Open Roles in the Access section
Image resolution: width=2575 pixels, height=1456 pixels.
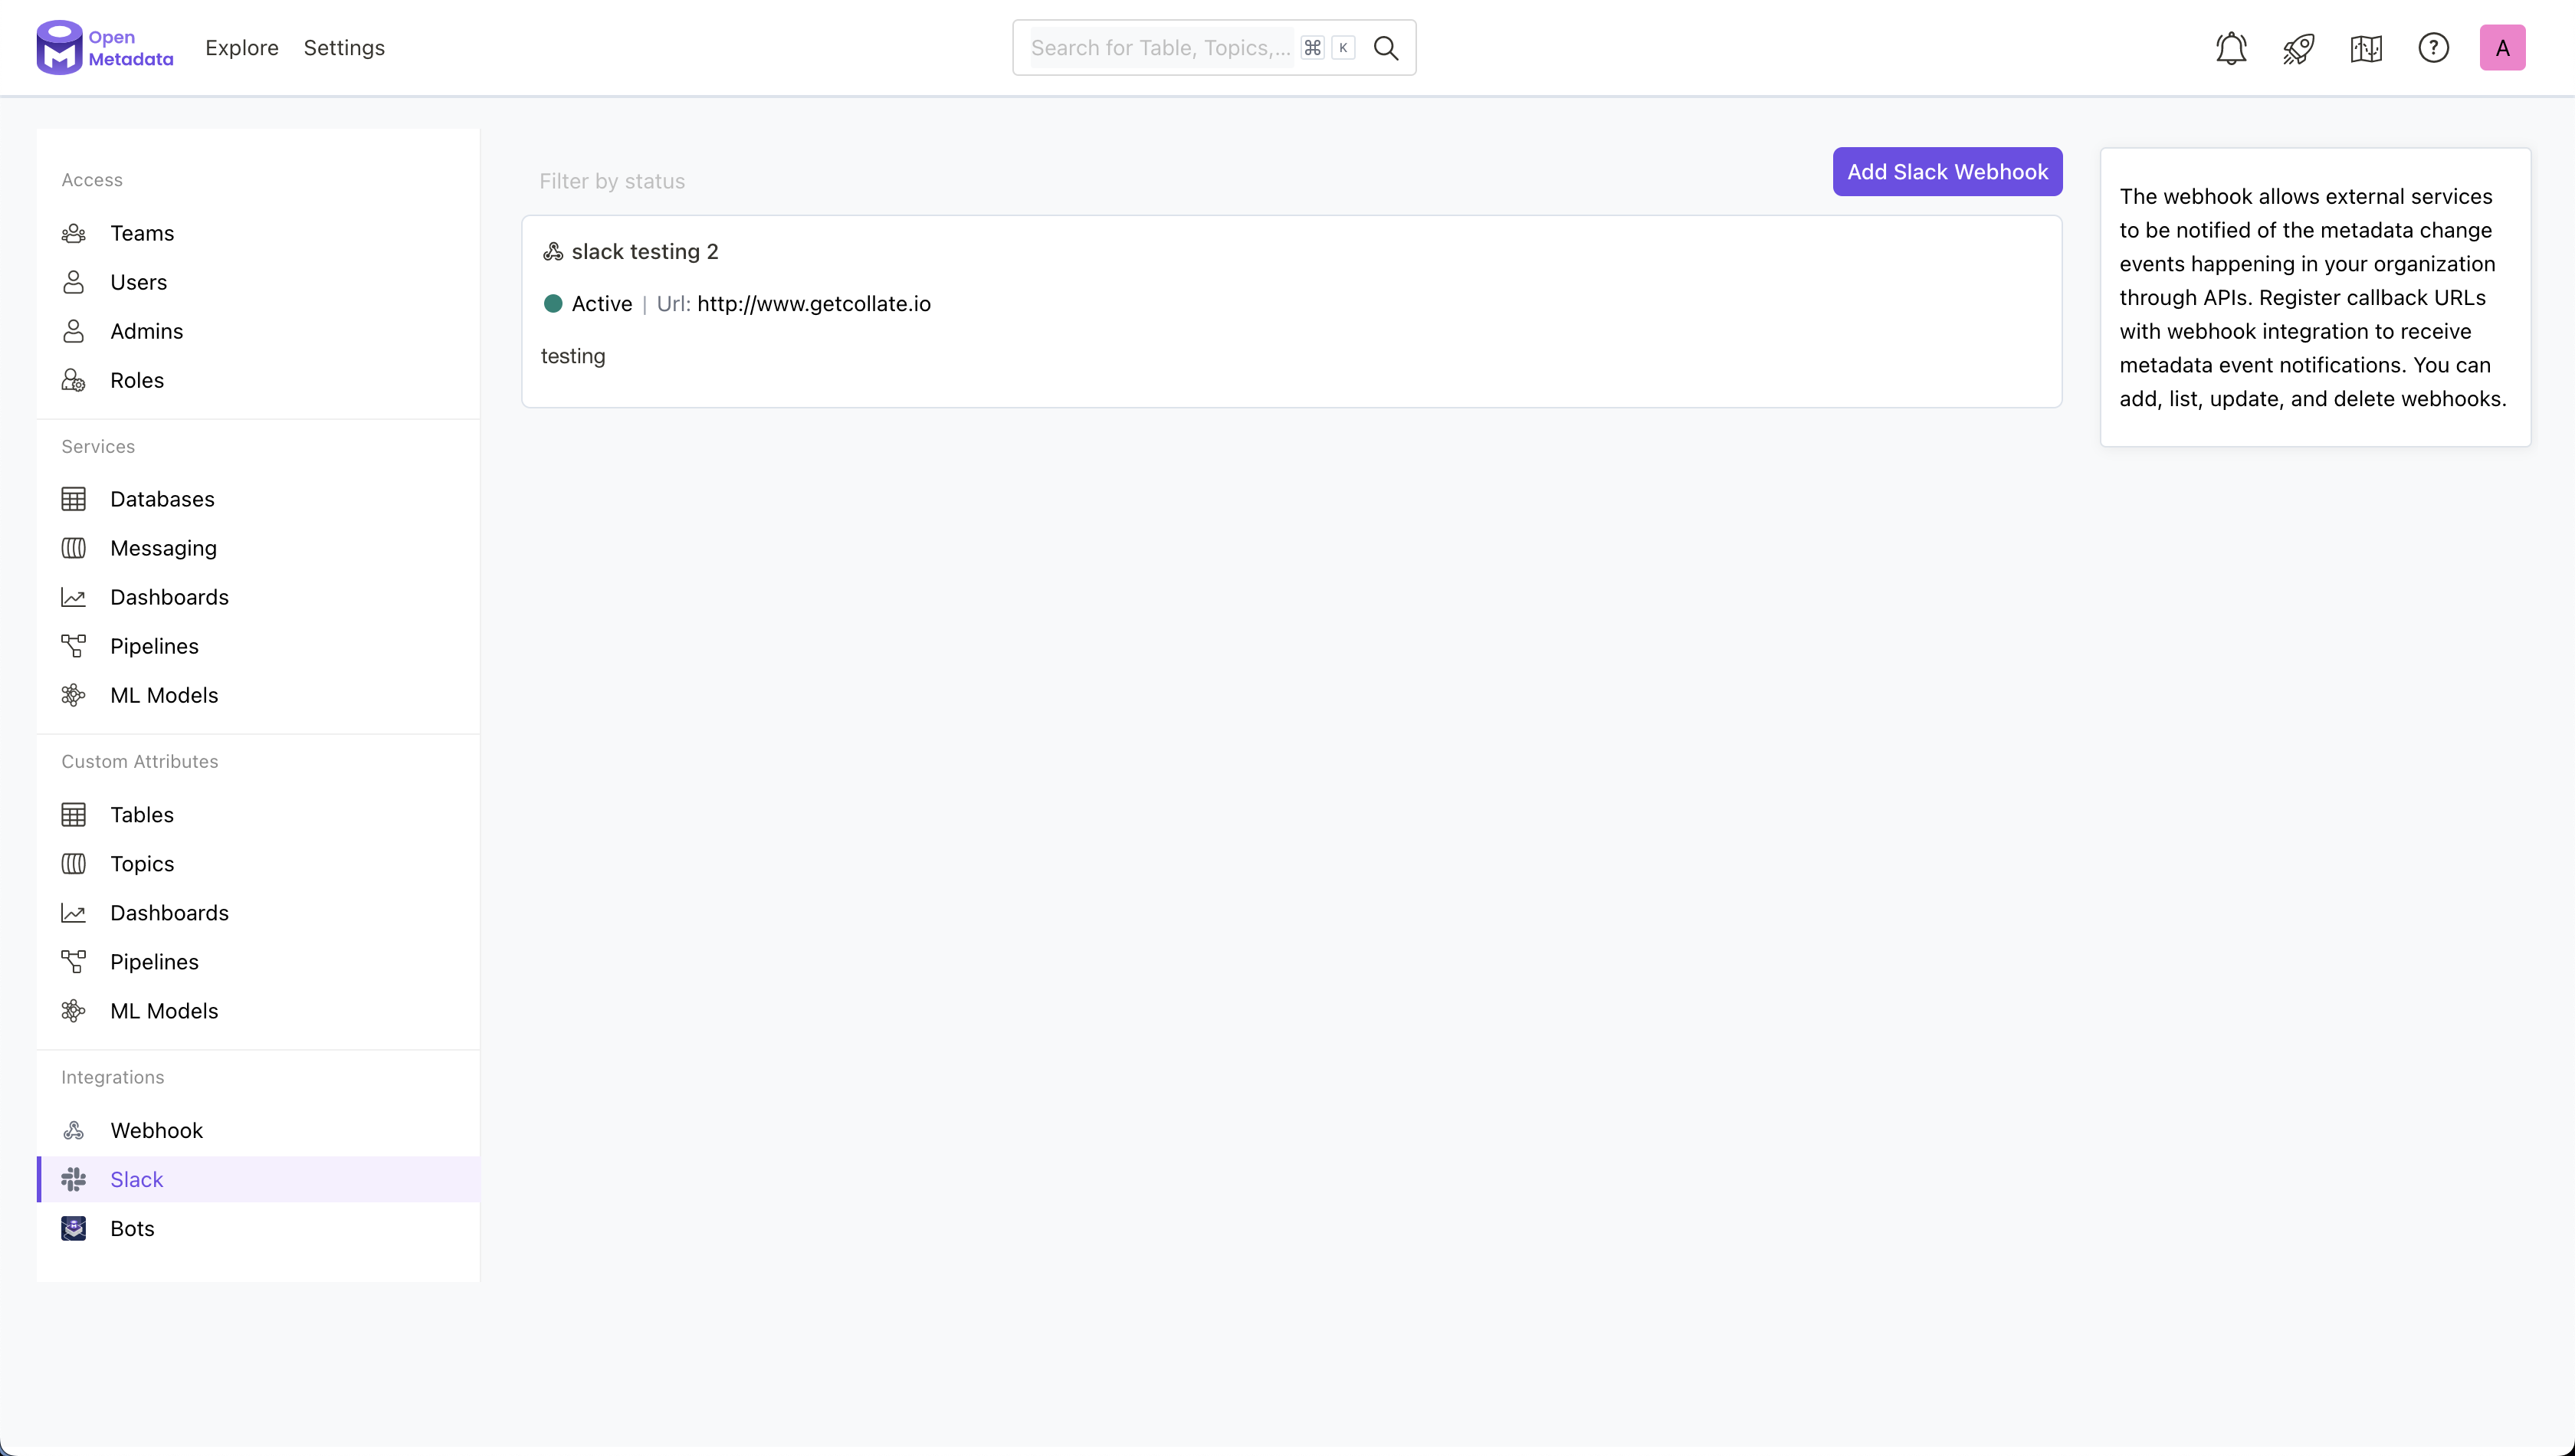[x=137, y=380]
